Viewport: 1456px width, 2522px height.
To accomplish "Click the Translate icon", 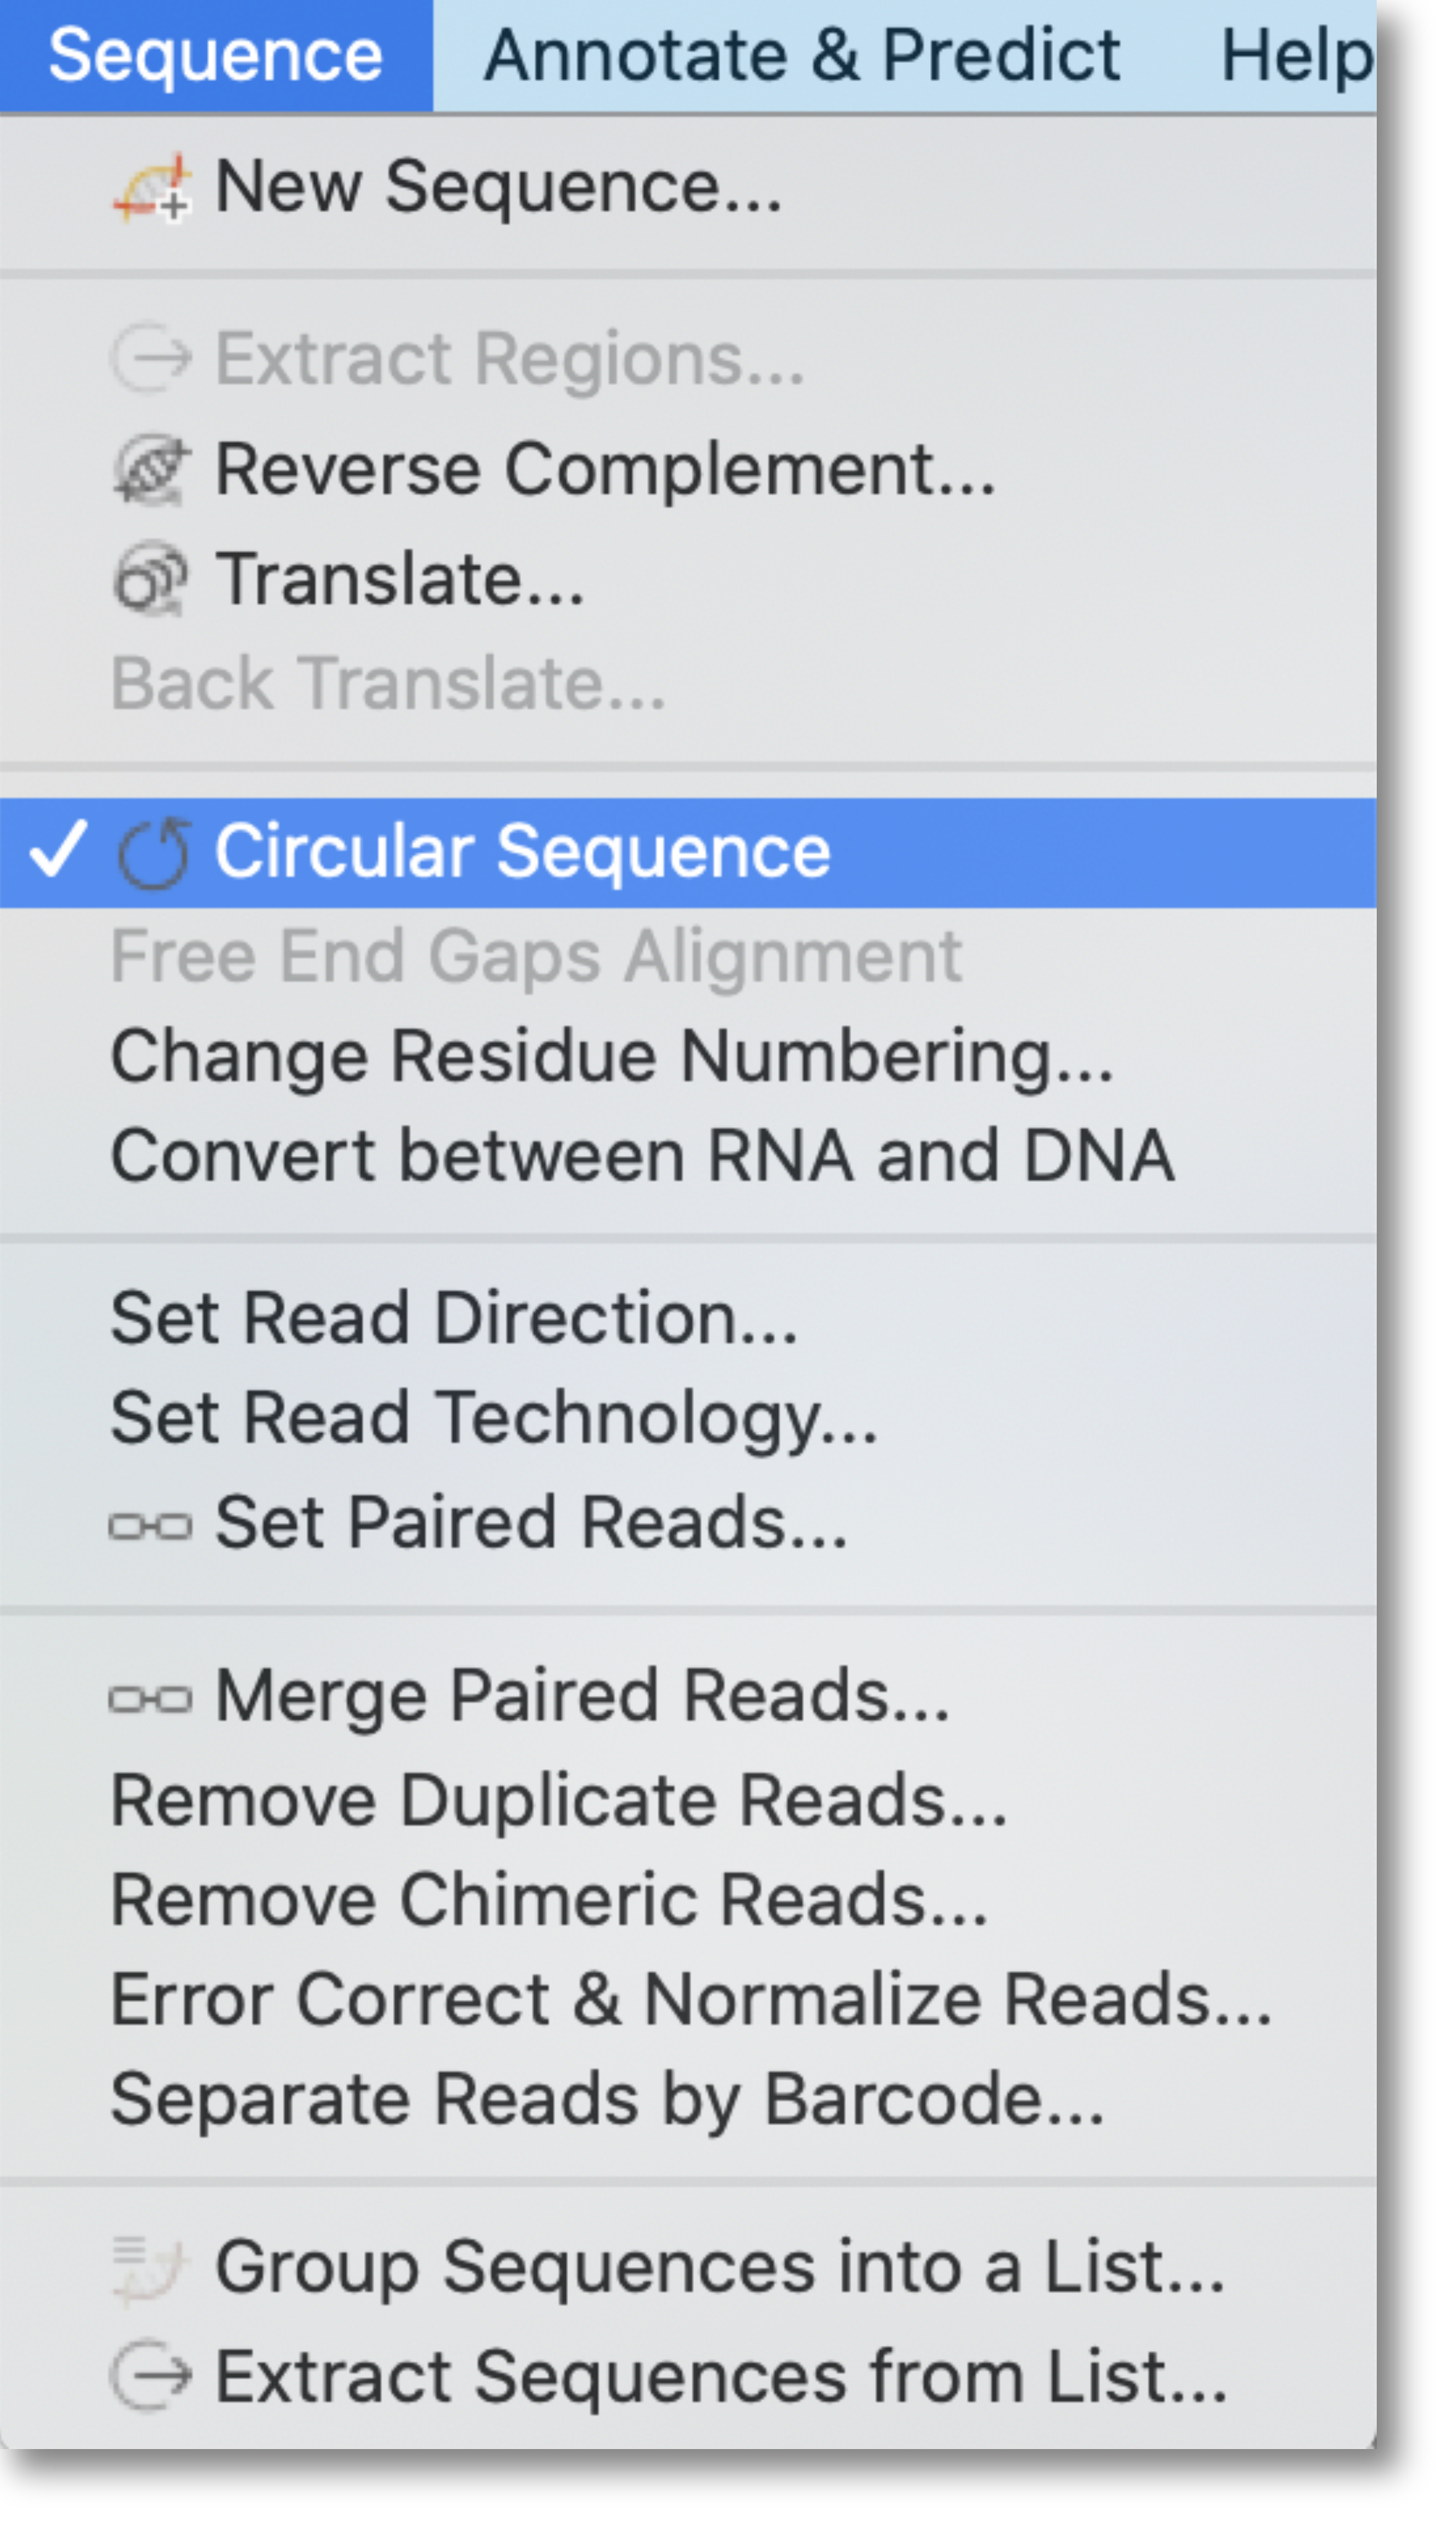I will pos(150,579).
